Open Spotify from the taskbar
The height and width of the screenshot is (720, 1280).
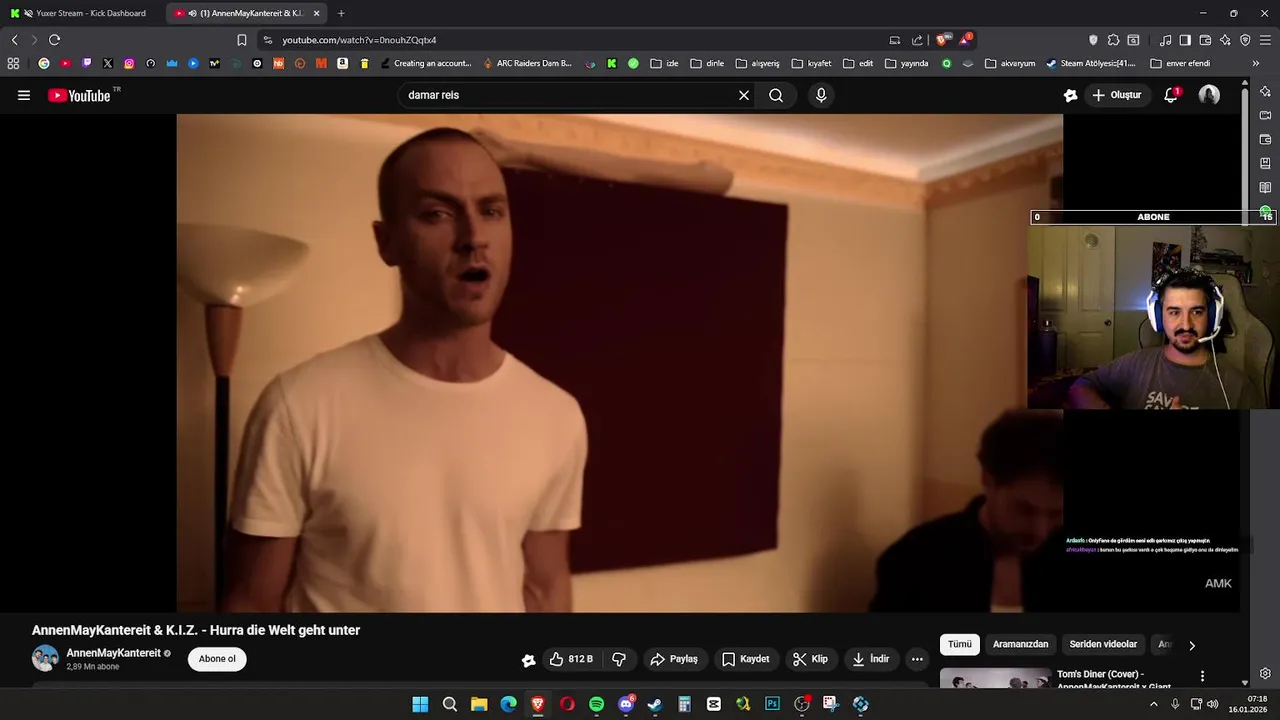click(x=596, y=704)
